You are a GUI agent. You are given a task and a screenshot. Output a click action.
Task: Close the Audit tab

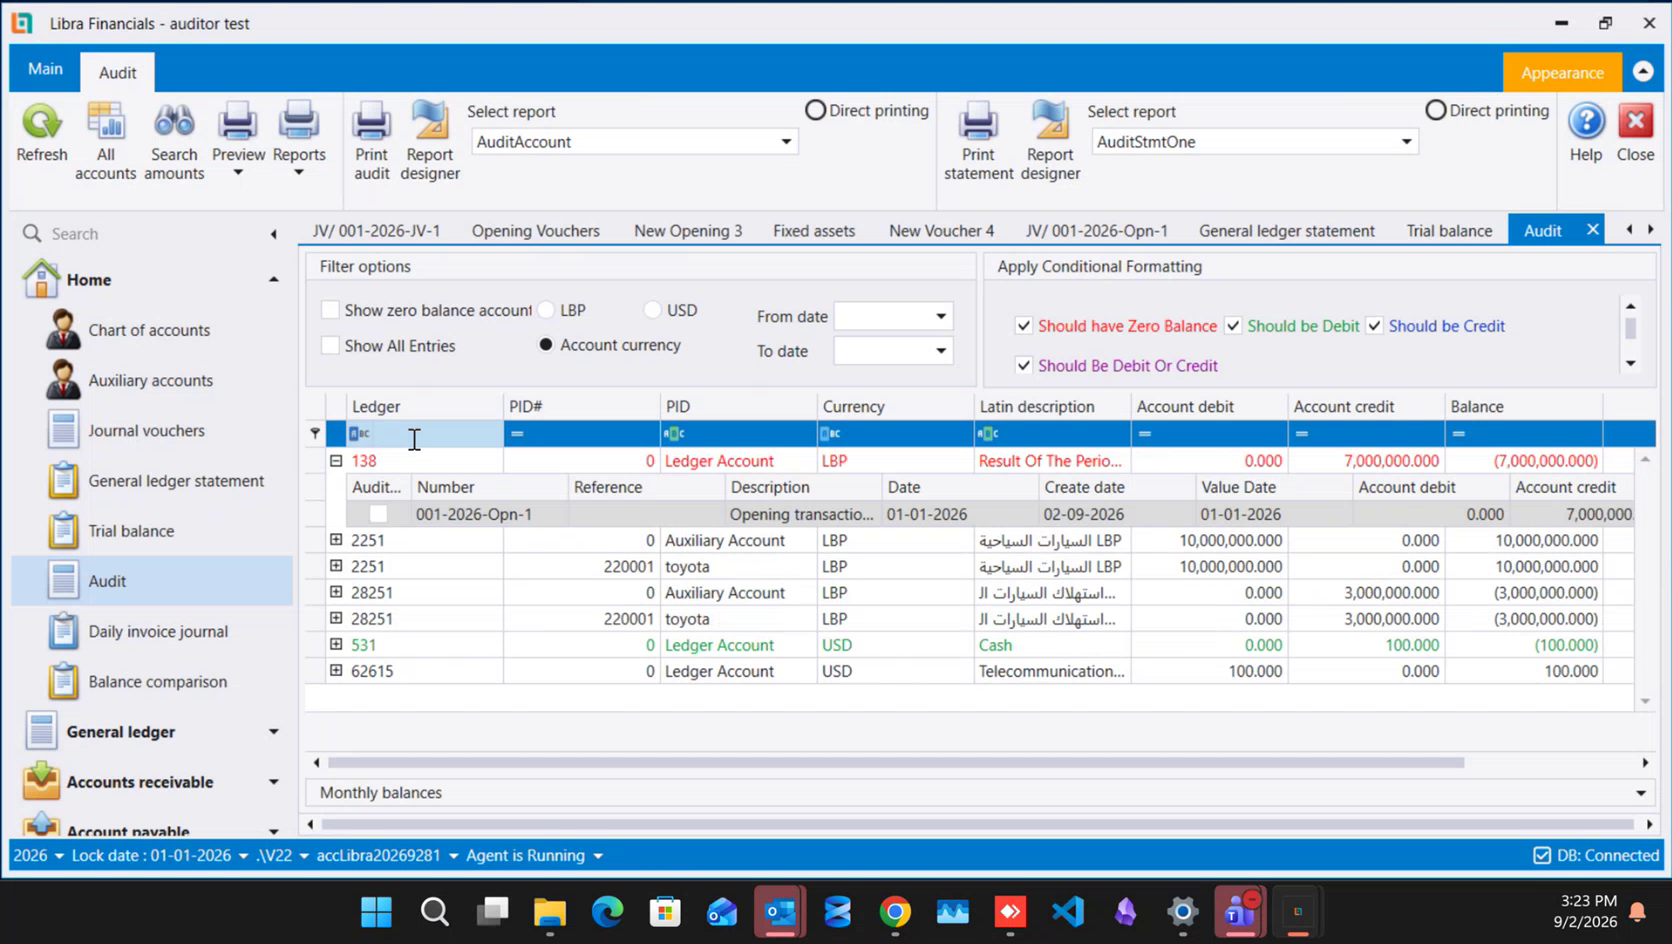(x=1592, y=230)
